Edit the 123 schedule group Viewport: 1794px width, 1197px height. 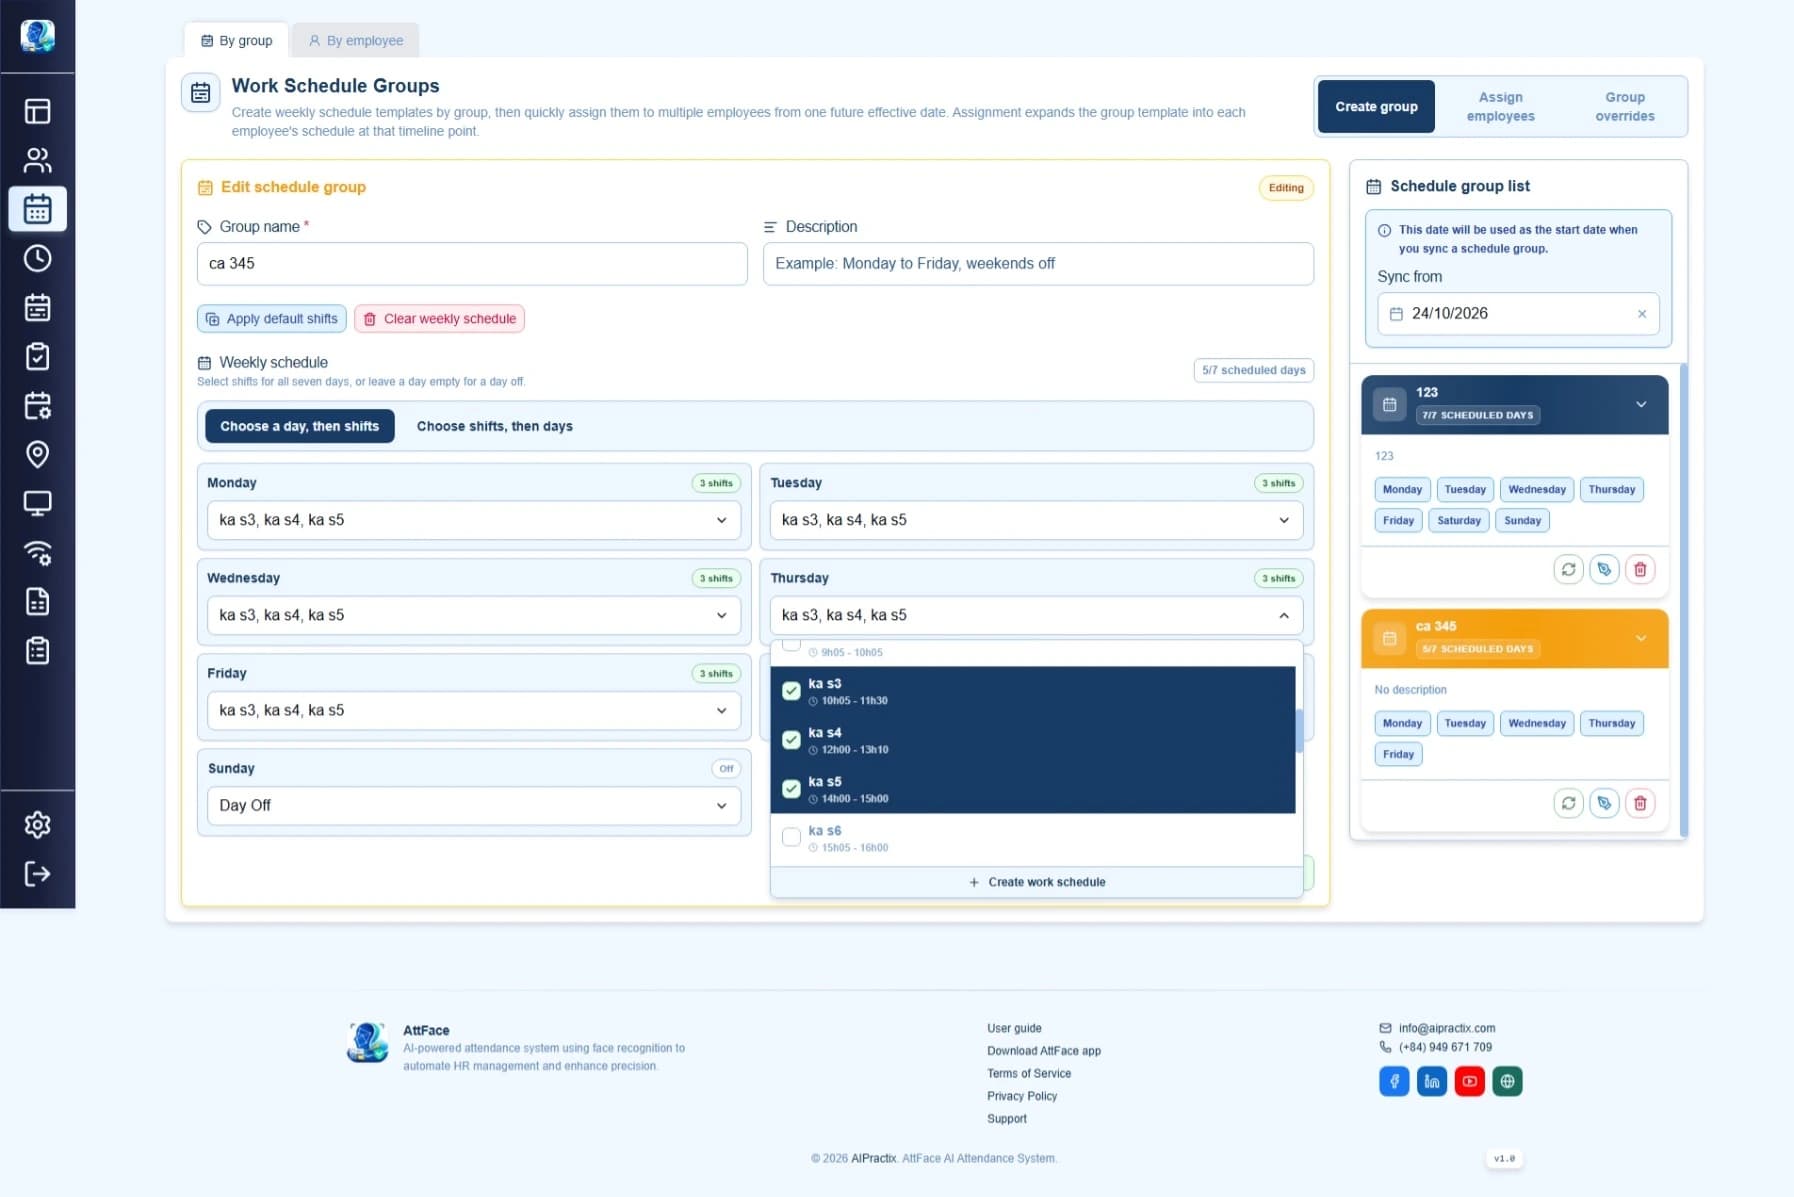1604,569
